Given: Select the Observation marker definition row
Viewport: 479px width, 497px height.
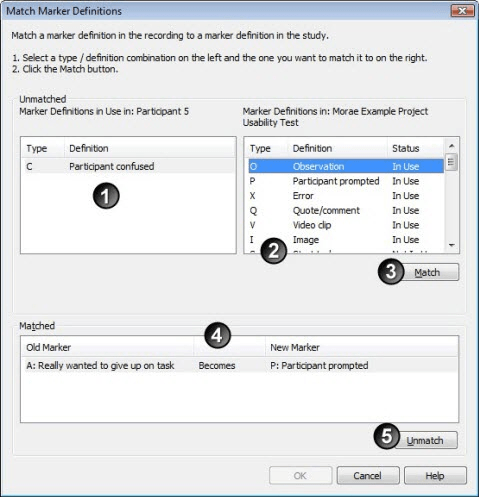Looking at the screenshot, I should point(346,166).
